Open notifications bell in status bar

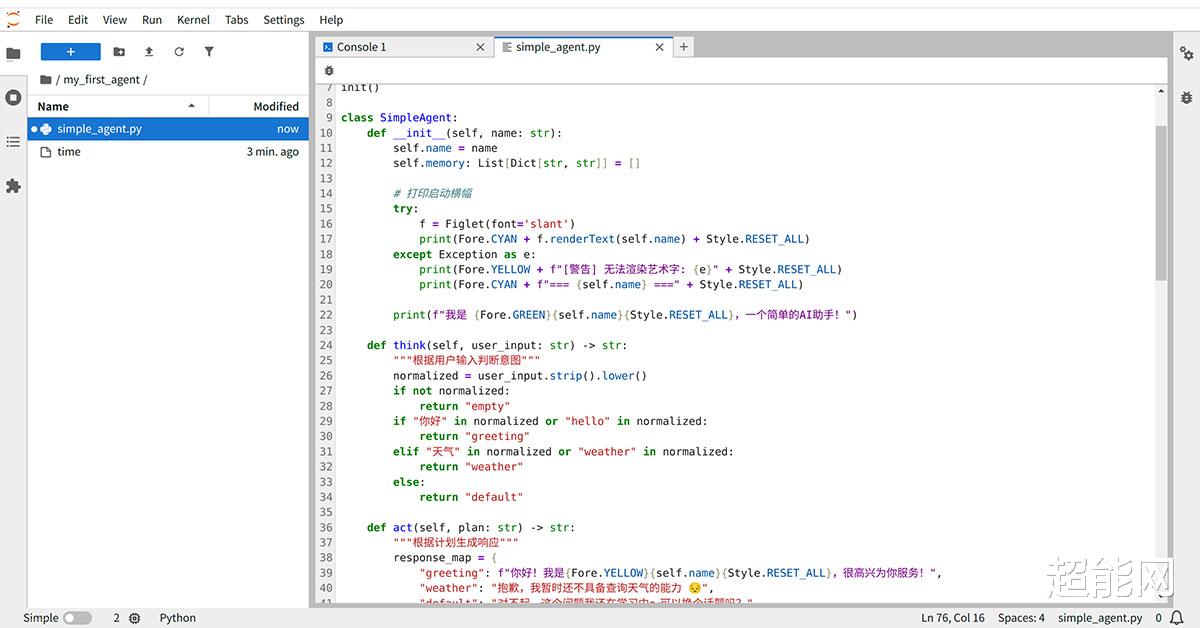pos(1177,618)
